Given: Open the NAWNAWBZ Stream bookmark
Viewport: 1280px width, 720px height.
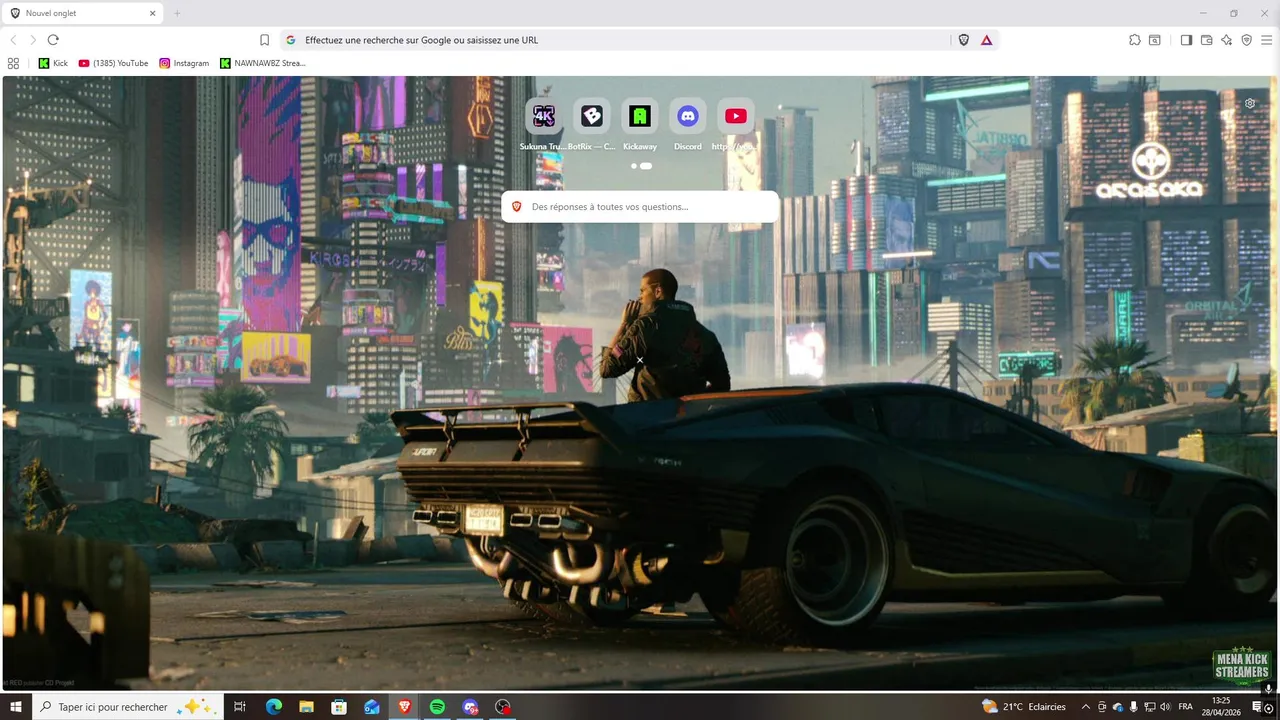Looking at the screenshot, I should [x=262, y=63].
